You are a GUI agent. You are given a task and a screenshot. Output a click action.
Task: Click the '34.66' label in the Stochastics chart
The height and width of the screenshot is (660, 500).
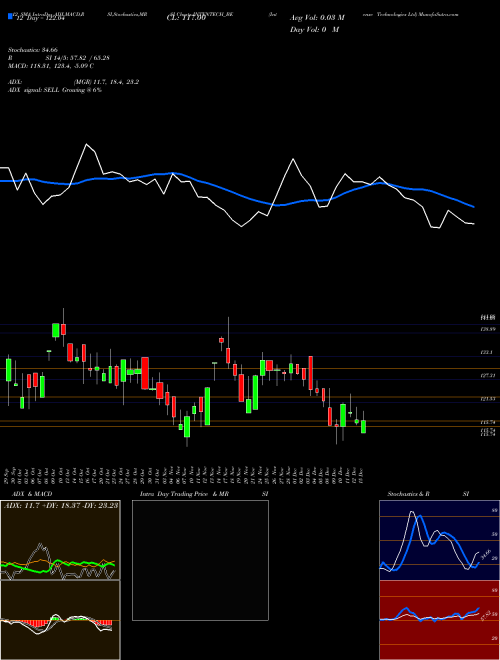tap(486, 554)
